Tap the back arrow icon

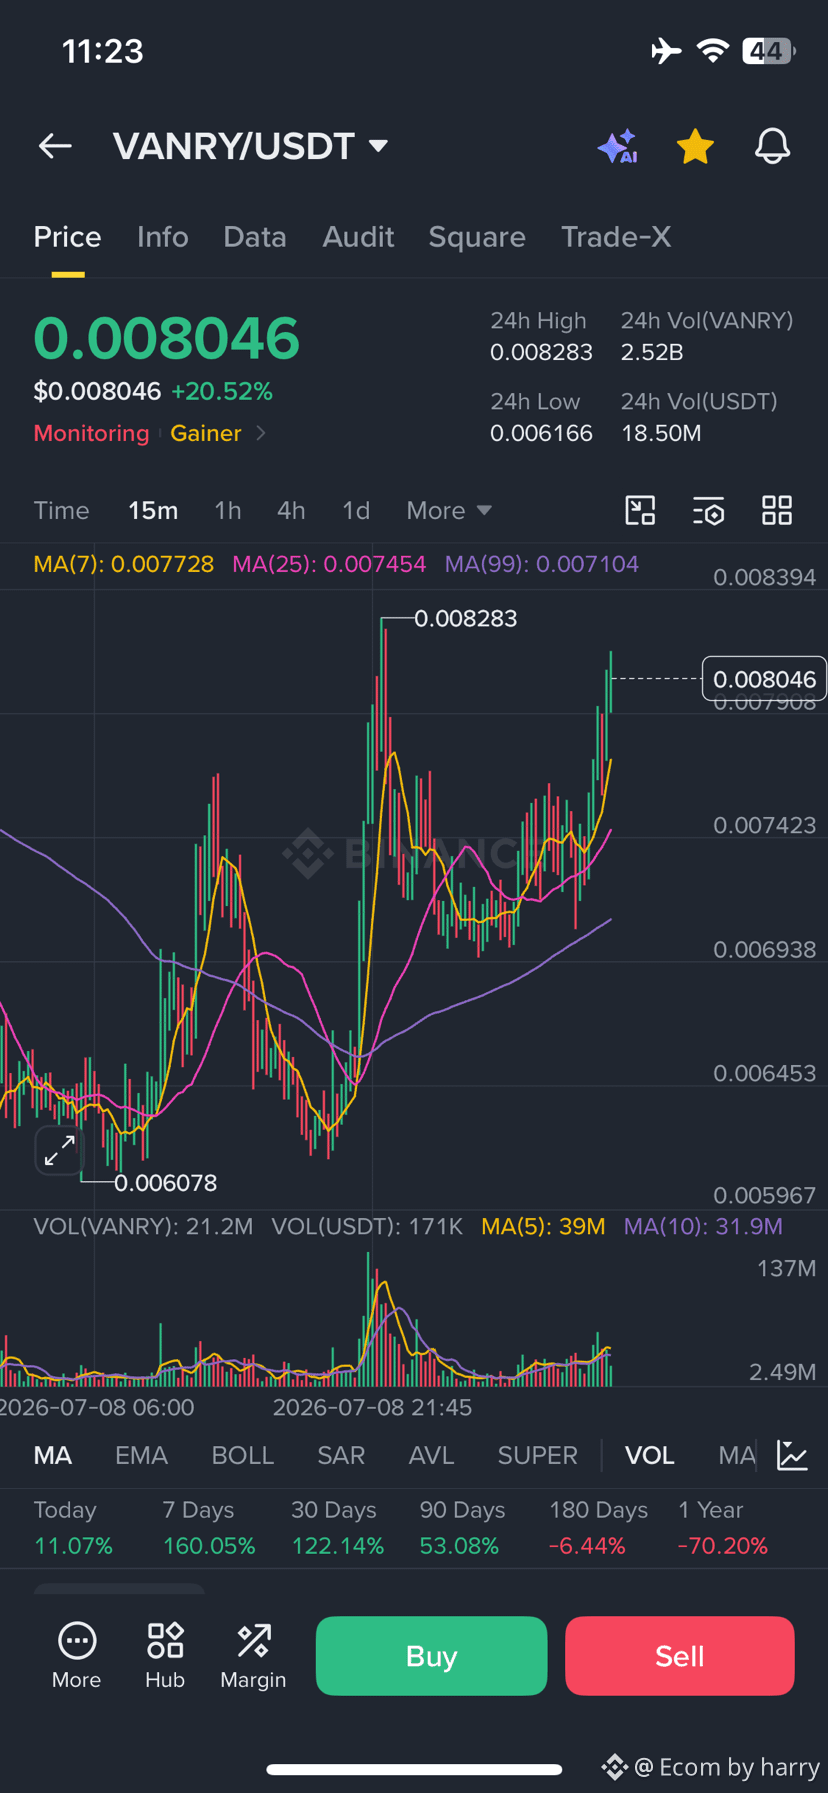click(x=55, y=146)
